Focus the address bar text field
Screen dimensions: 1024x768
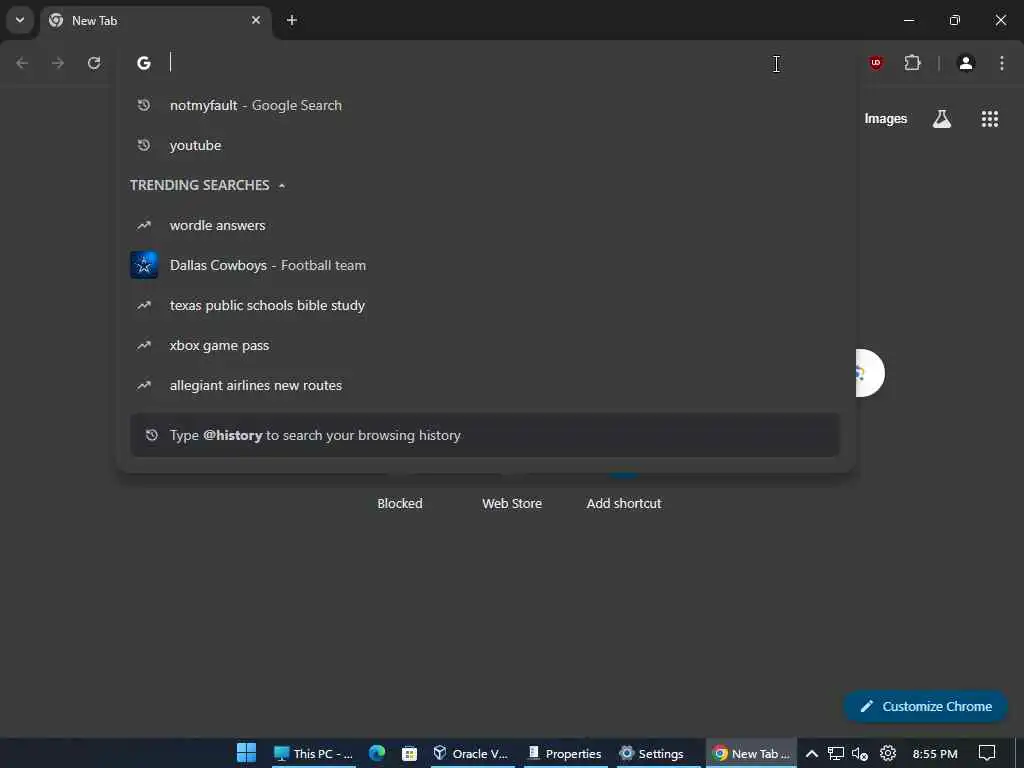point(483,63)
